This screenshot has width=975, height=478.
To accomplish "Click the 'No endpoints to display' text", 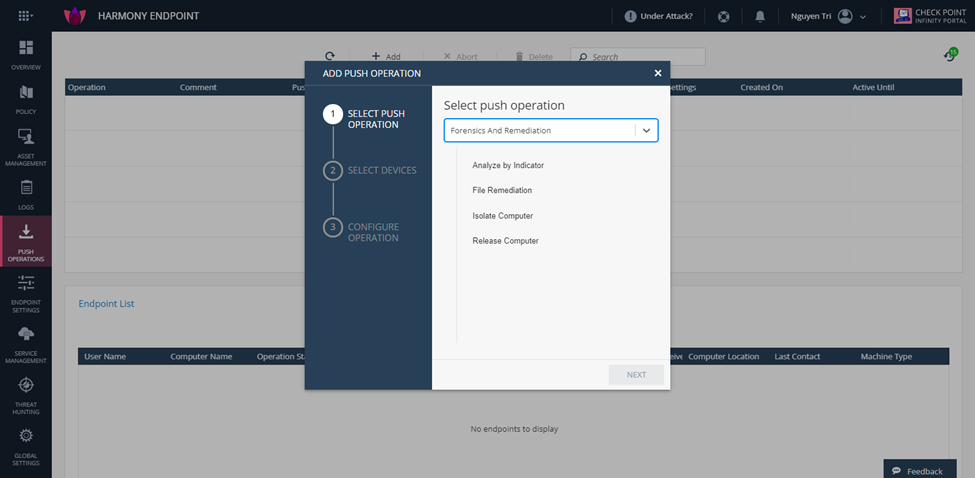I will (x=514, y=429).
